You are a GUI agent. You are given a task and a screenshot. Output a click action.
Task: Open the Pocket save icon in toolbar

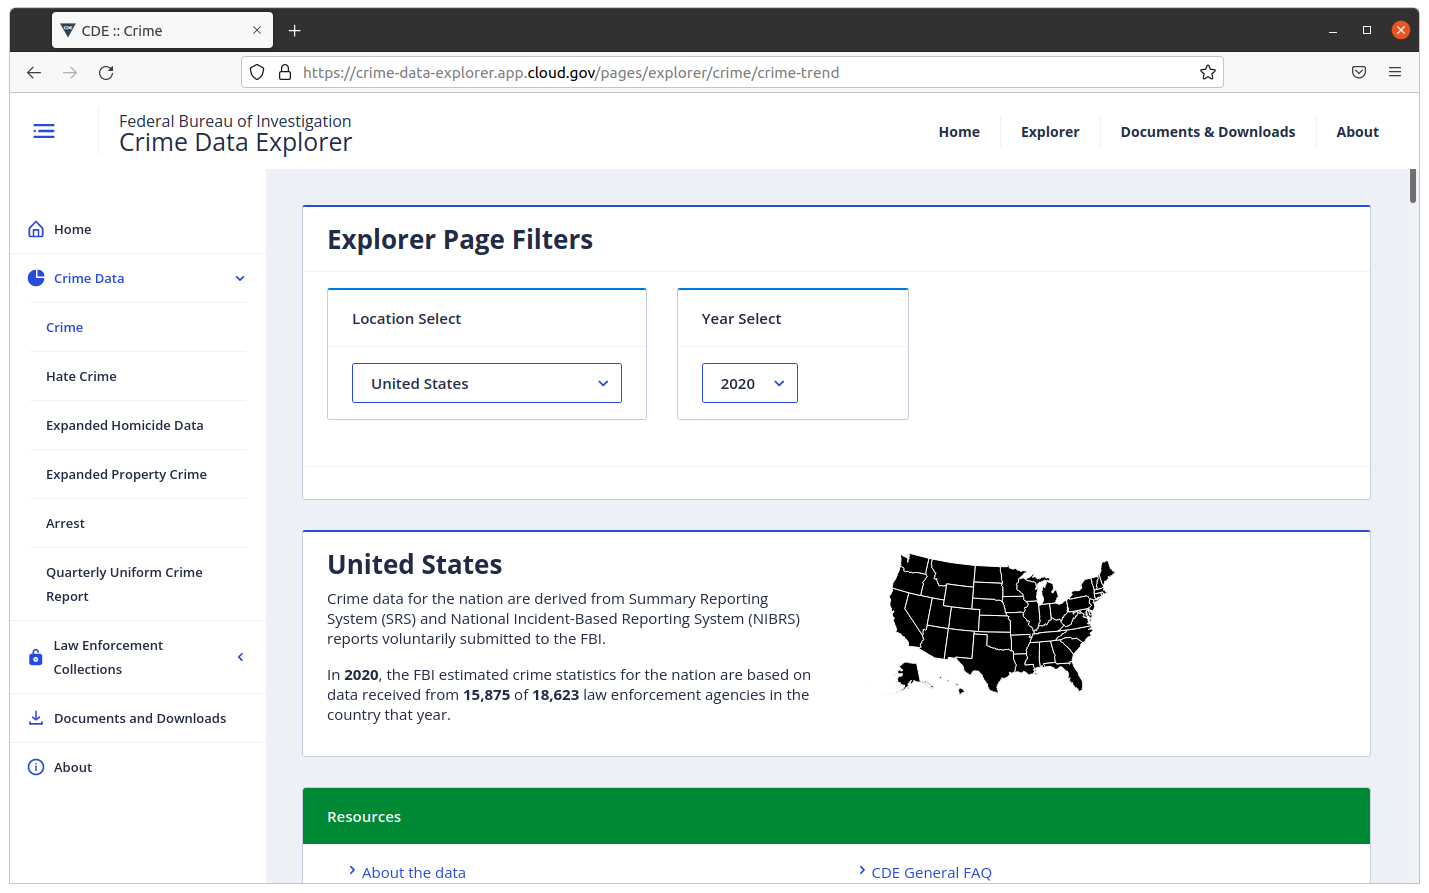(x=1359, y=72)
